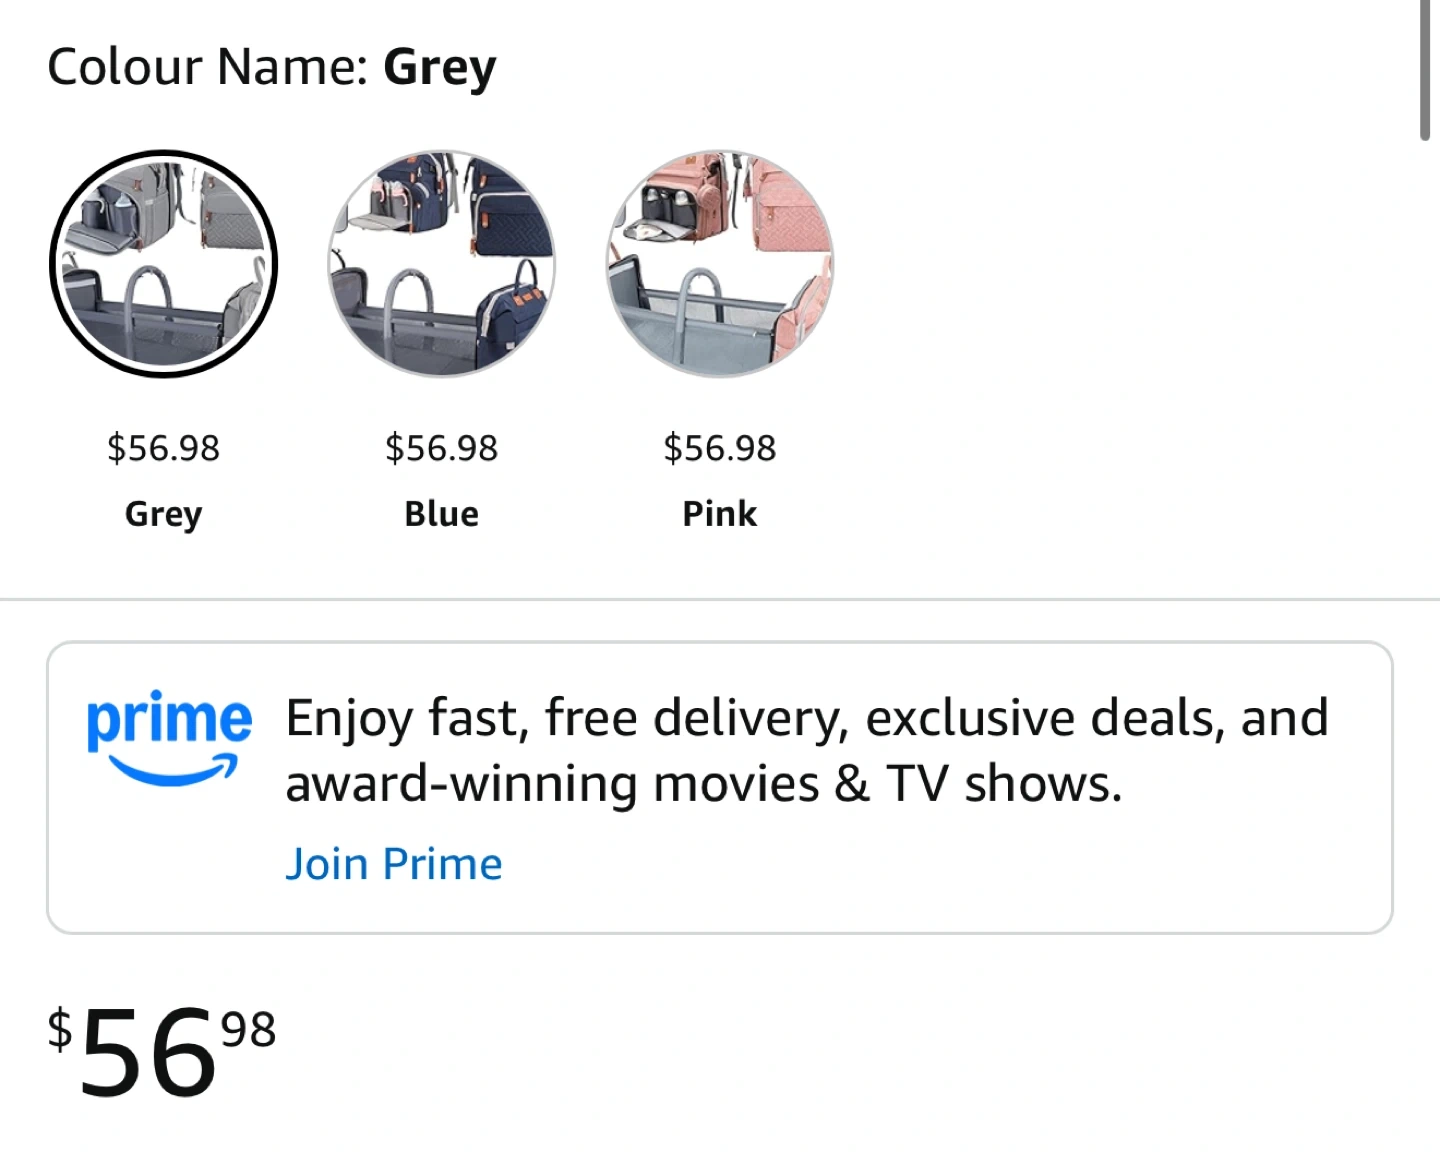
Task: Click 'award-winning movies & TV shows' text
Action: (x=703, y=784)
